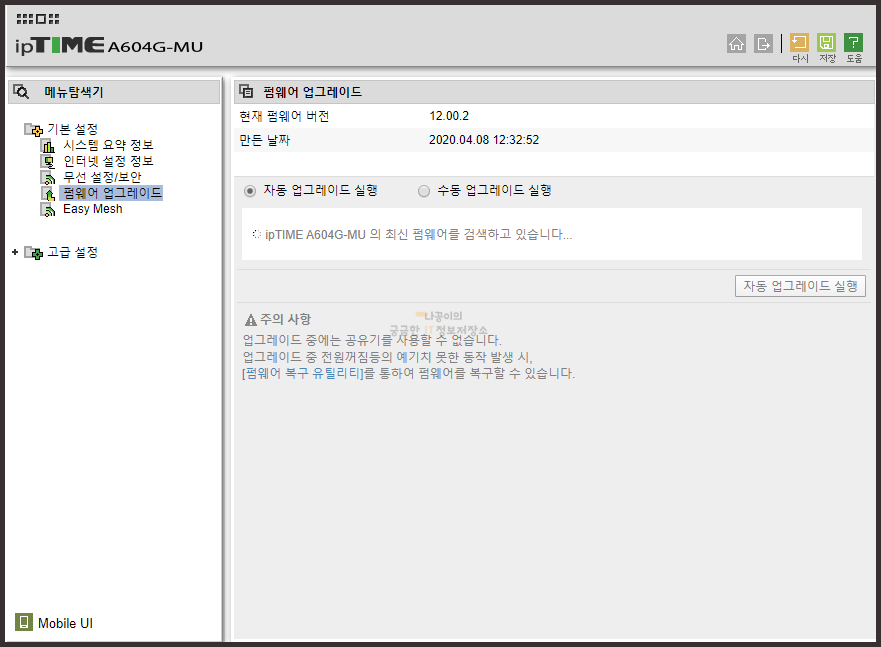Open 시스템 요약 정보 menu item
Image resolution: width=881 pixels, height=647 pixels.
coord(108,145)
